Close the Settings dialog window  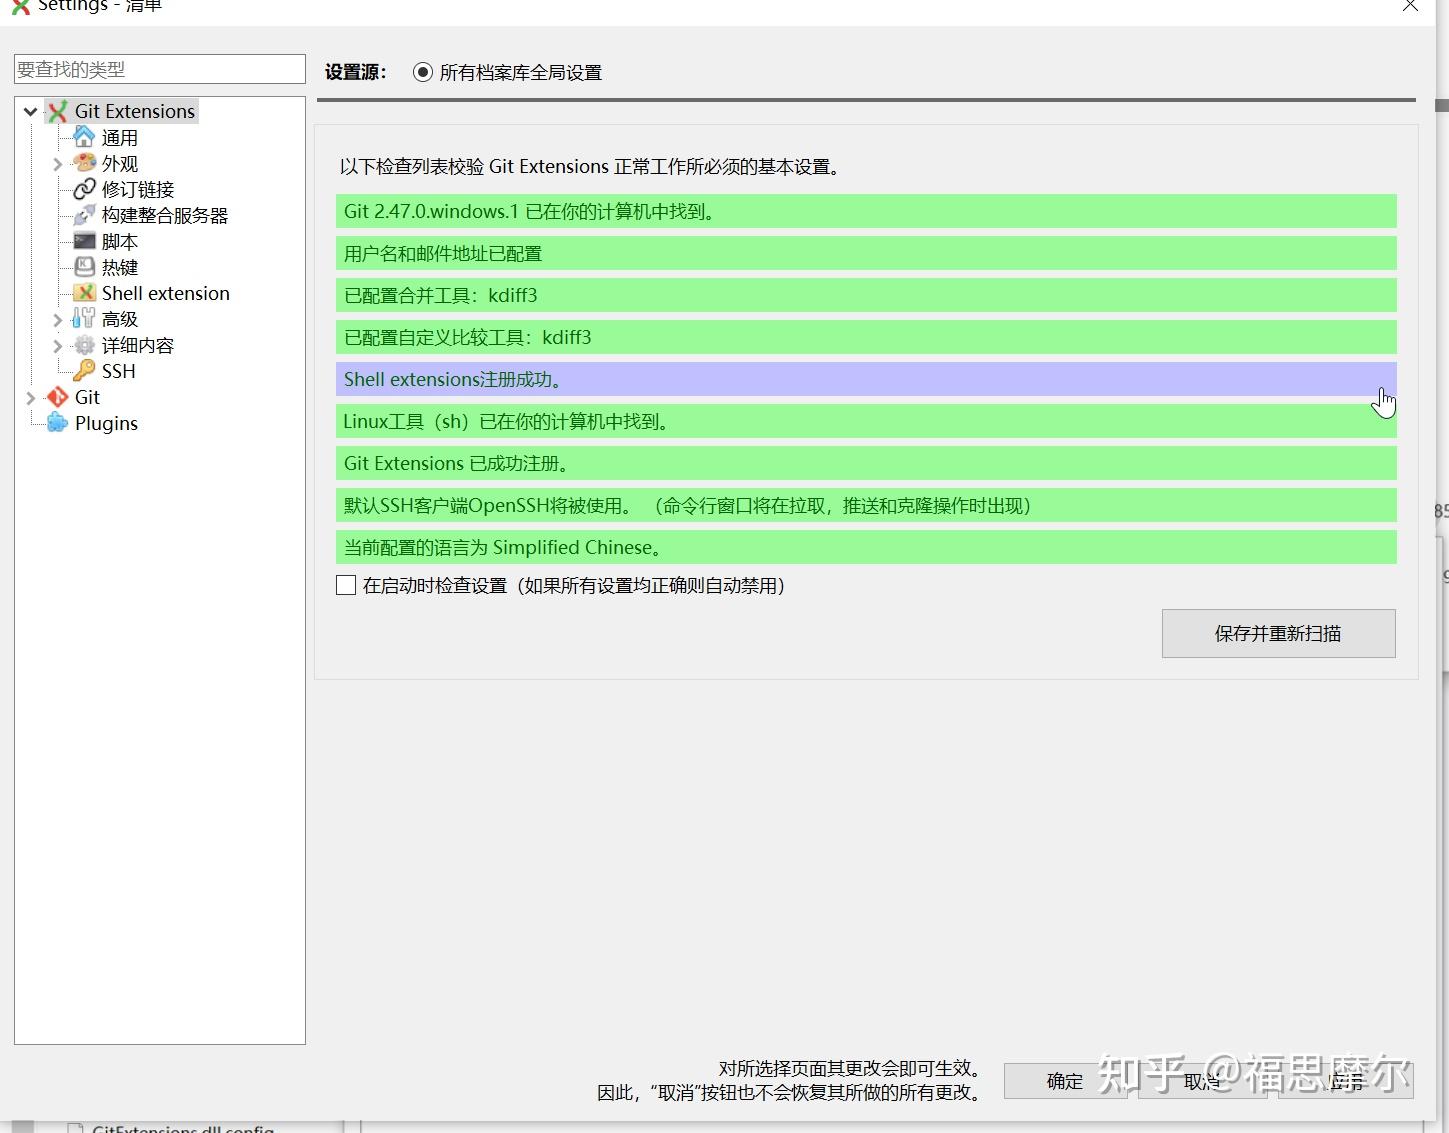click(1410, 6)
